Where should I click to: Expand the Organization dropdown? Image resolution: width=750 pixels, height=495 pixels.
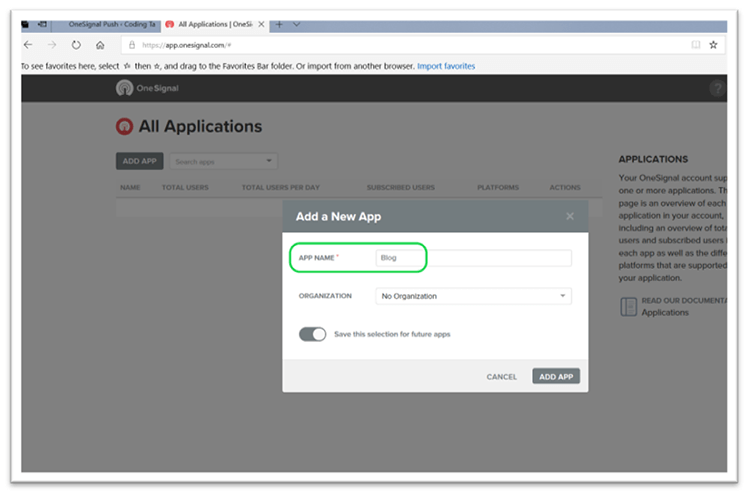474,296
